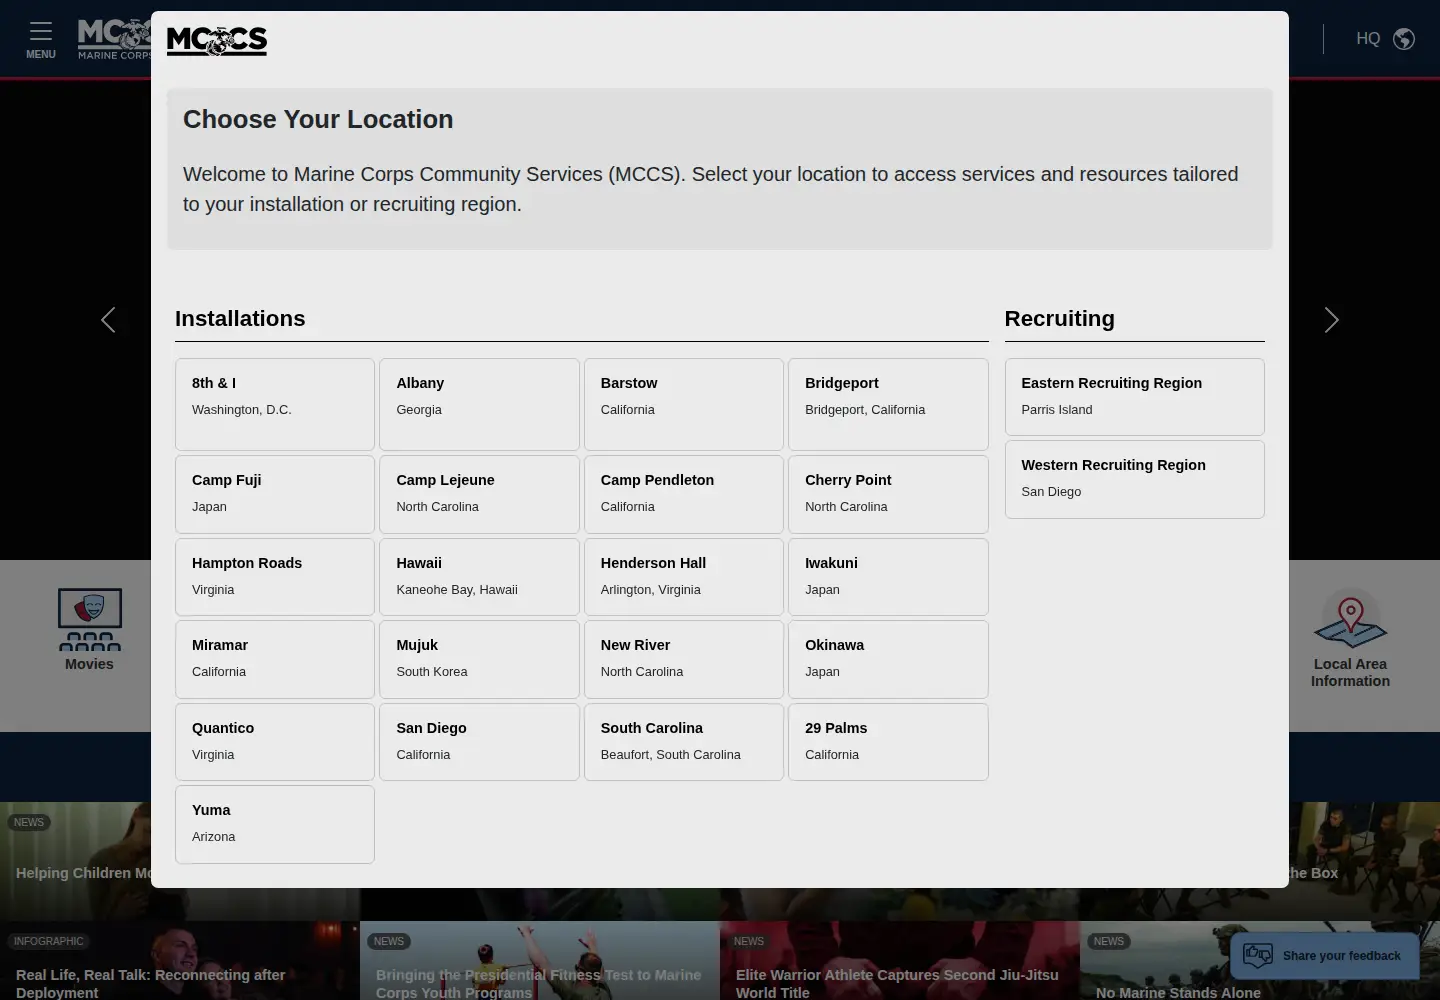The image size is (1440, 1000).
Task: Select the Albany, Georgia installation
Action: pyautogui.click(x=479, y=404)
